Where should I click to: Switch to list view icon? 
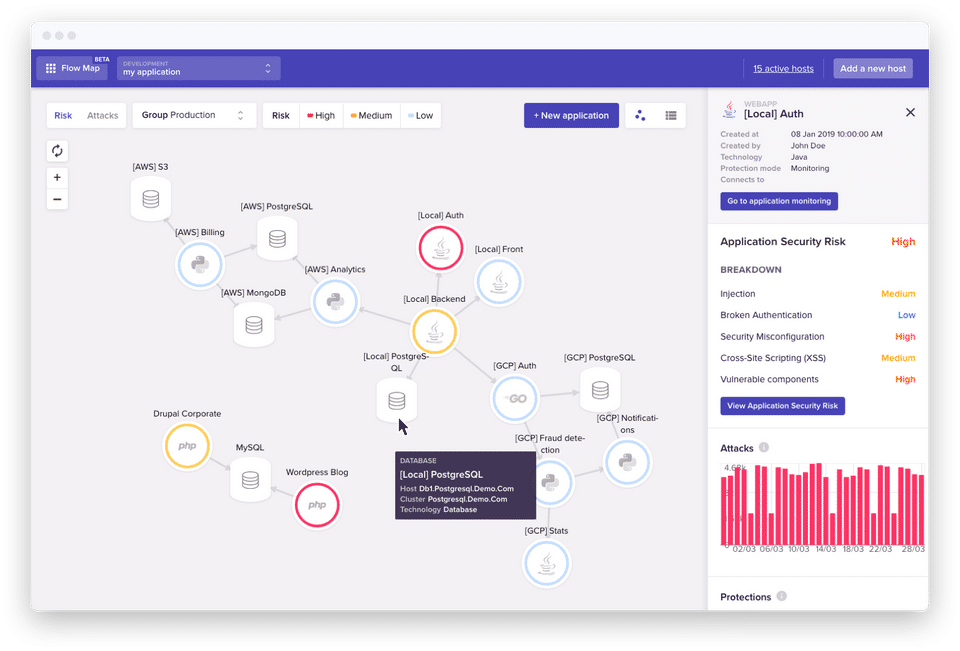click(671, 115)
